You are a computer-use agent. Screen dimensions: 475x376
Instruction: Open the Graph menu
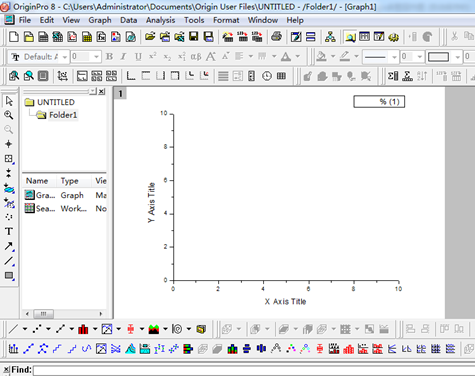[x=100, y=20]
